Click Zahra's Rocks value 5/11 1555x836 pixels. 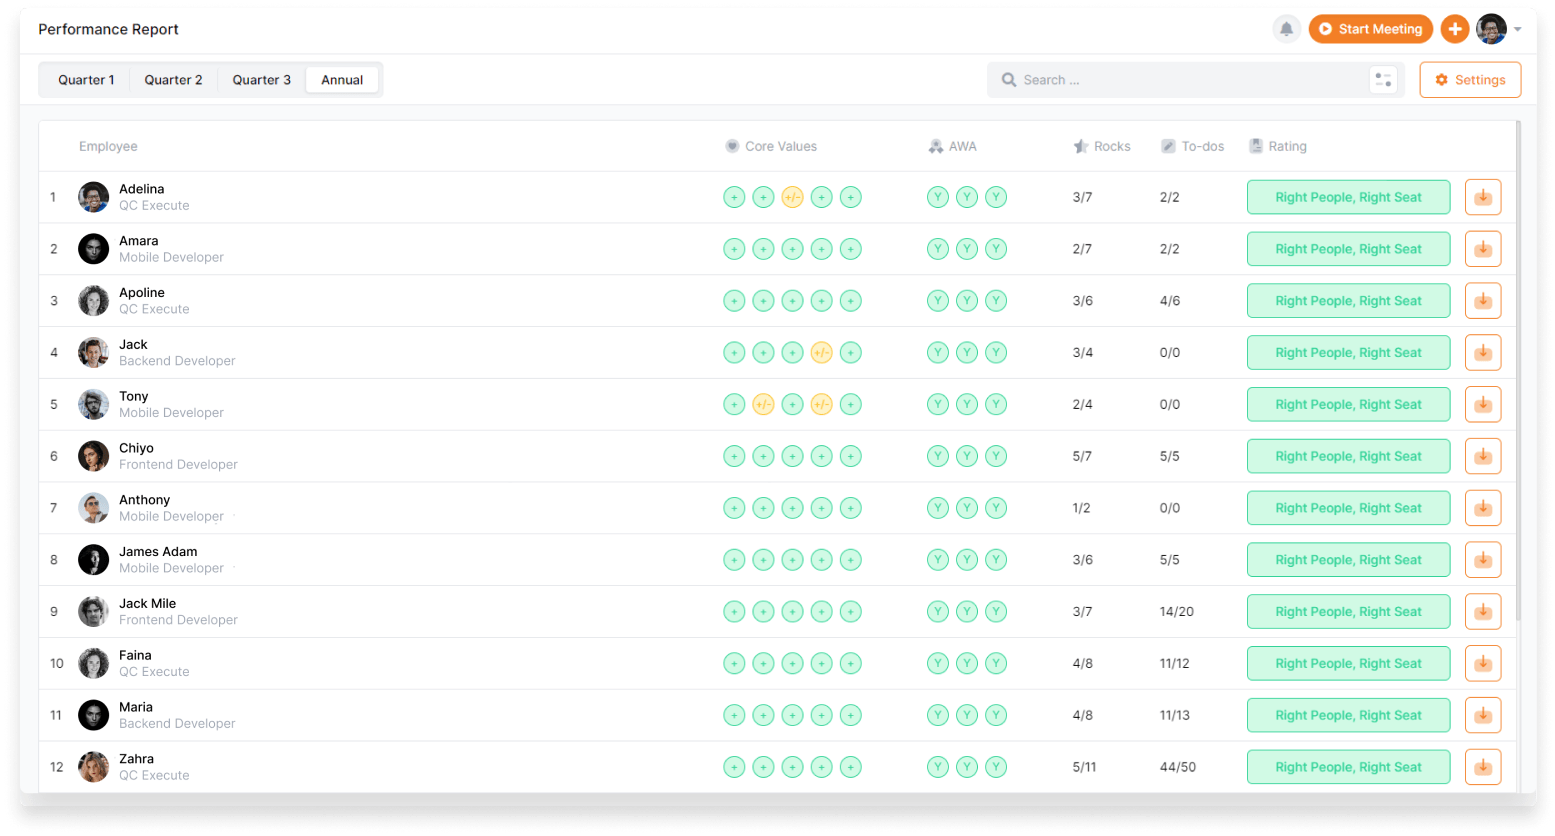point(1084,767)
